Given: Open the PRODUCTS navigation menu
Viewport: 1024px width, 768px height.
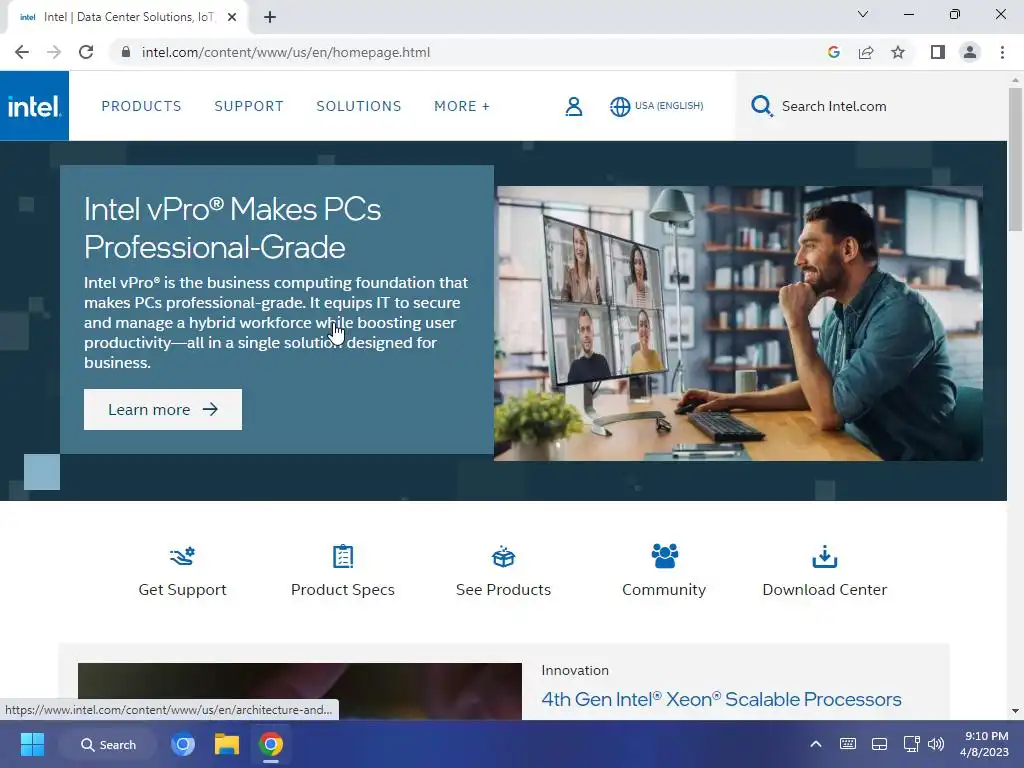Looking at the screenshot, I should (x=141, y=106).
